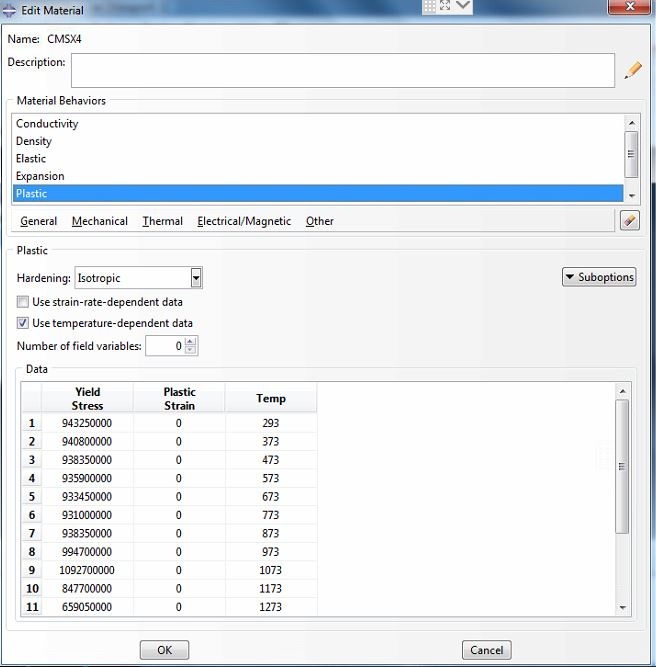Screen dimensions: 656x667
Task: Click the grid icon in top toolbar
Action: click(430, 6)
